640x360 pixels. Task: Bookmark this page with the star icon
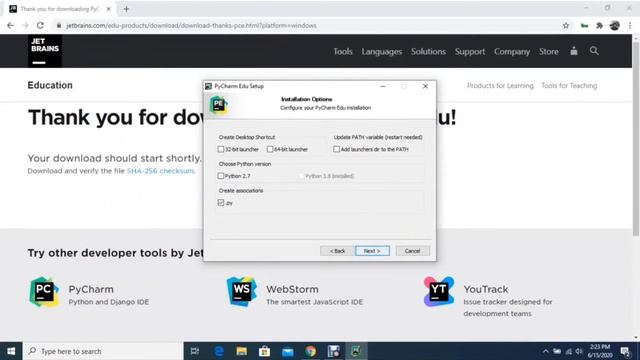tap(566, 25)
